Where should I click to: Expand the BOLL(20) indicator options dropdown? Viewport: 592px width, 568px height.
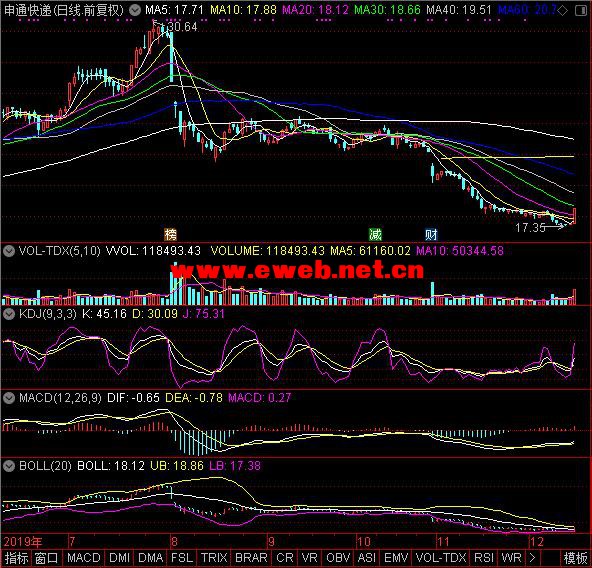9,466
